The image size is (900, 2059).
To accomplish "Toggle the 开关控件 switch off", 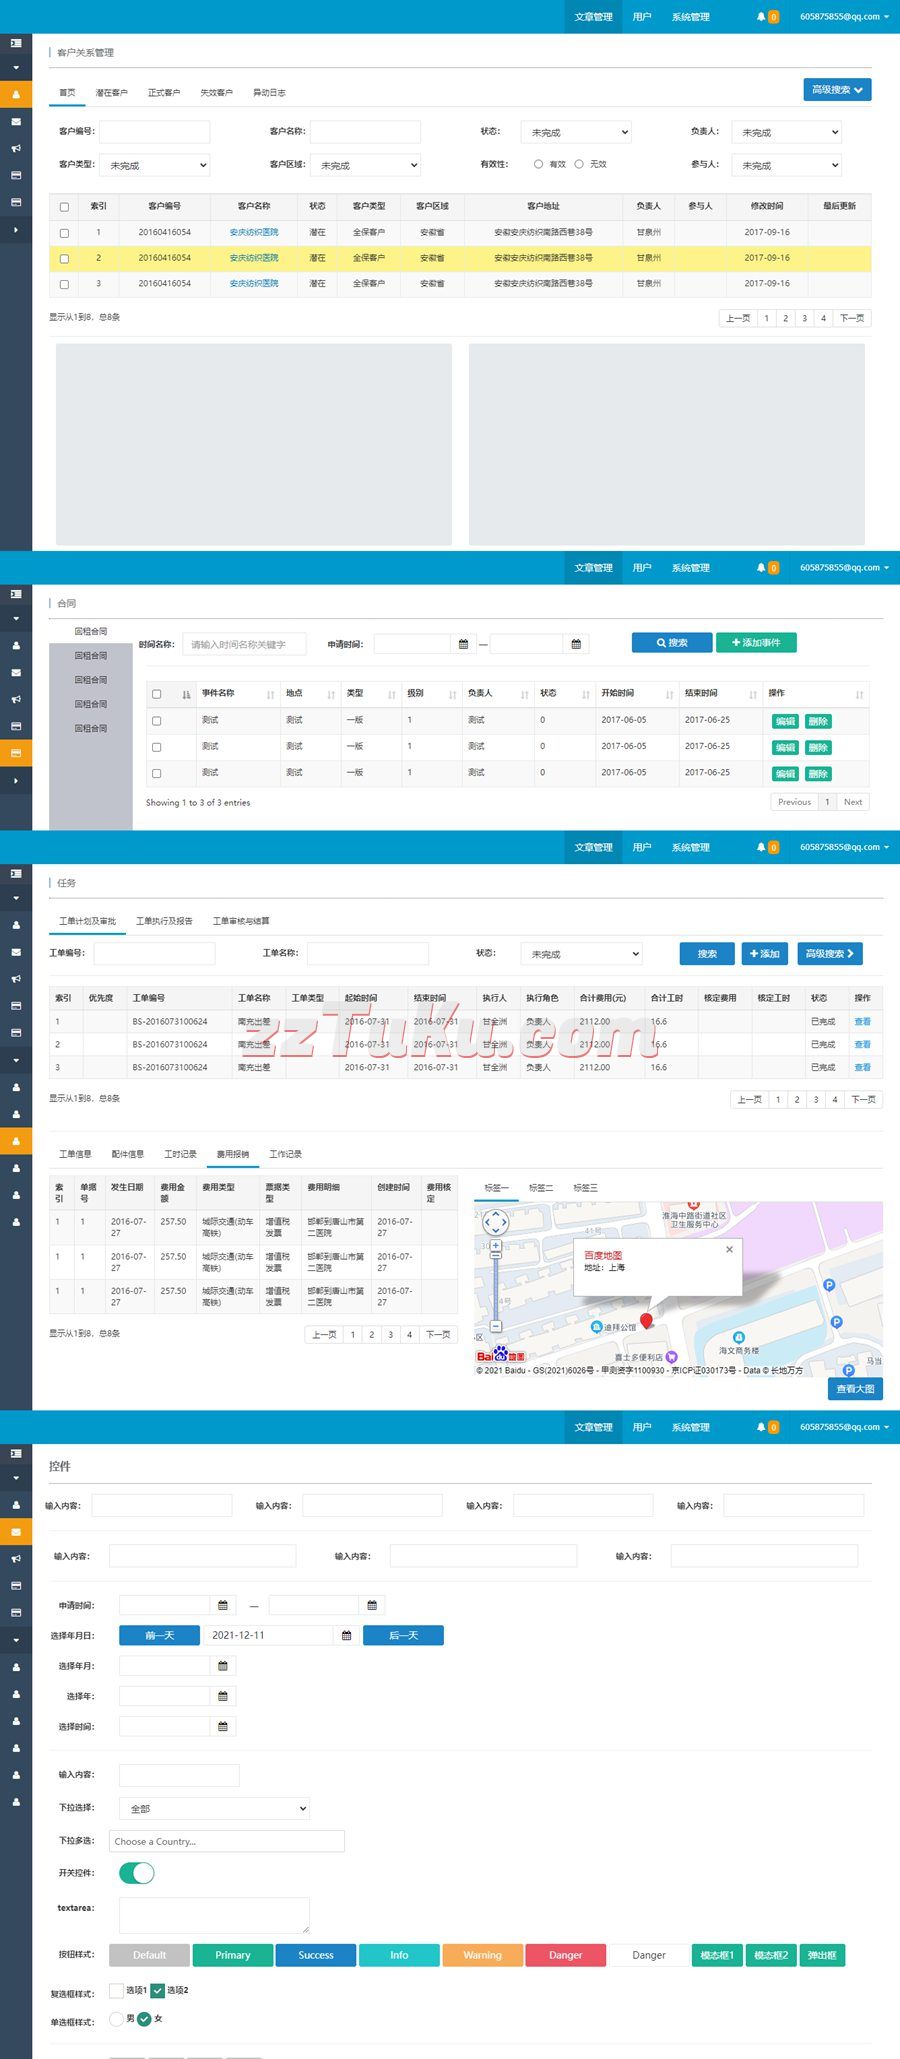I will coord(137,1873).
